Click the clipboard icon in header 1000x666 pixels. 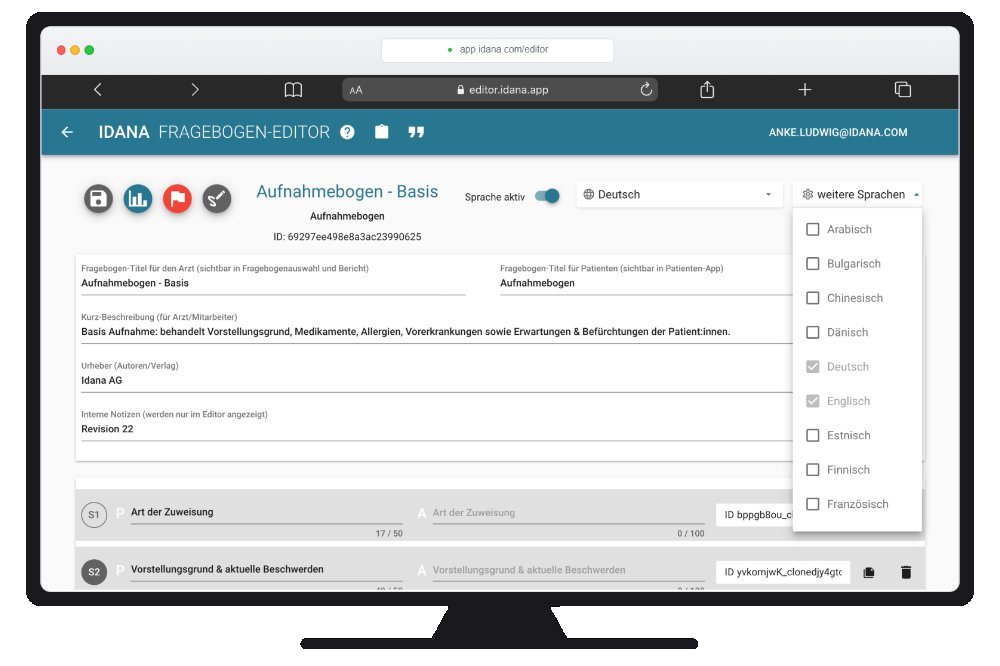(x=381, y=132)
